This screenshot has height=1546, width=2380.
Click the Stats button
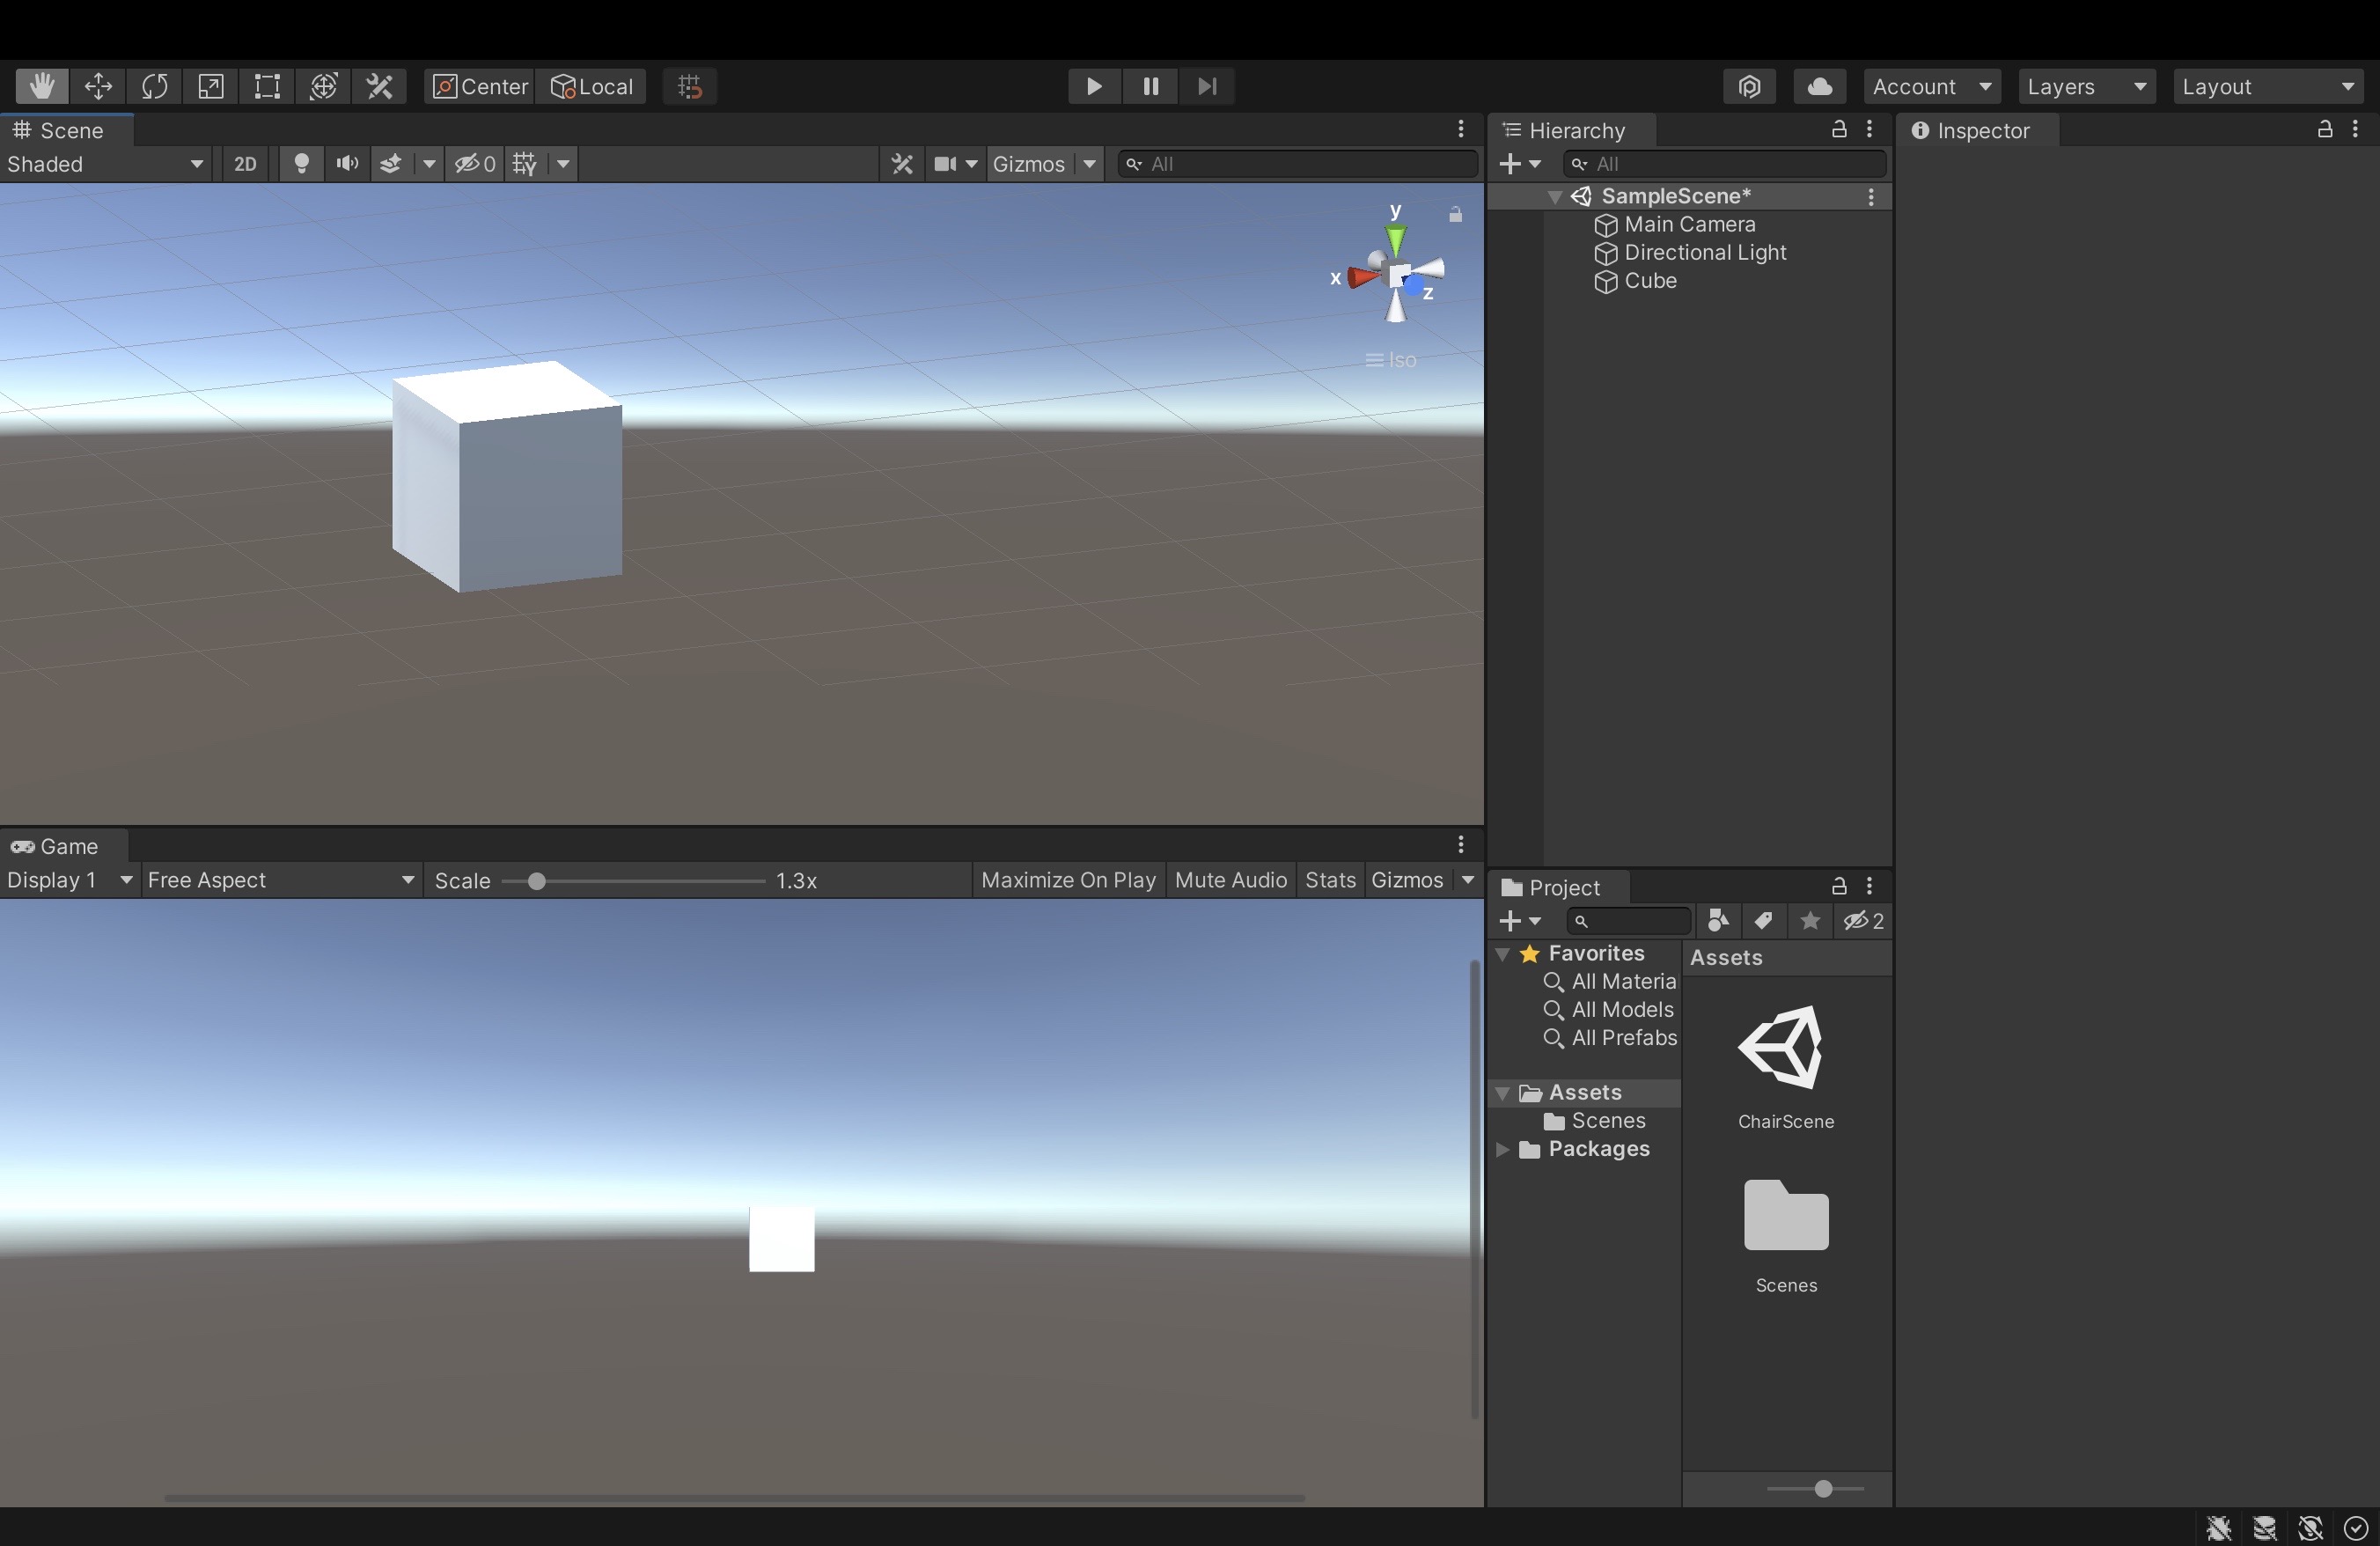coord(1329,880)
